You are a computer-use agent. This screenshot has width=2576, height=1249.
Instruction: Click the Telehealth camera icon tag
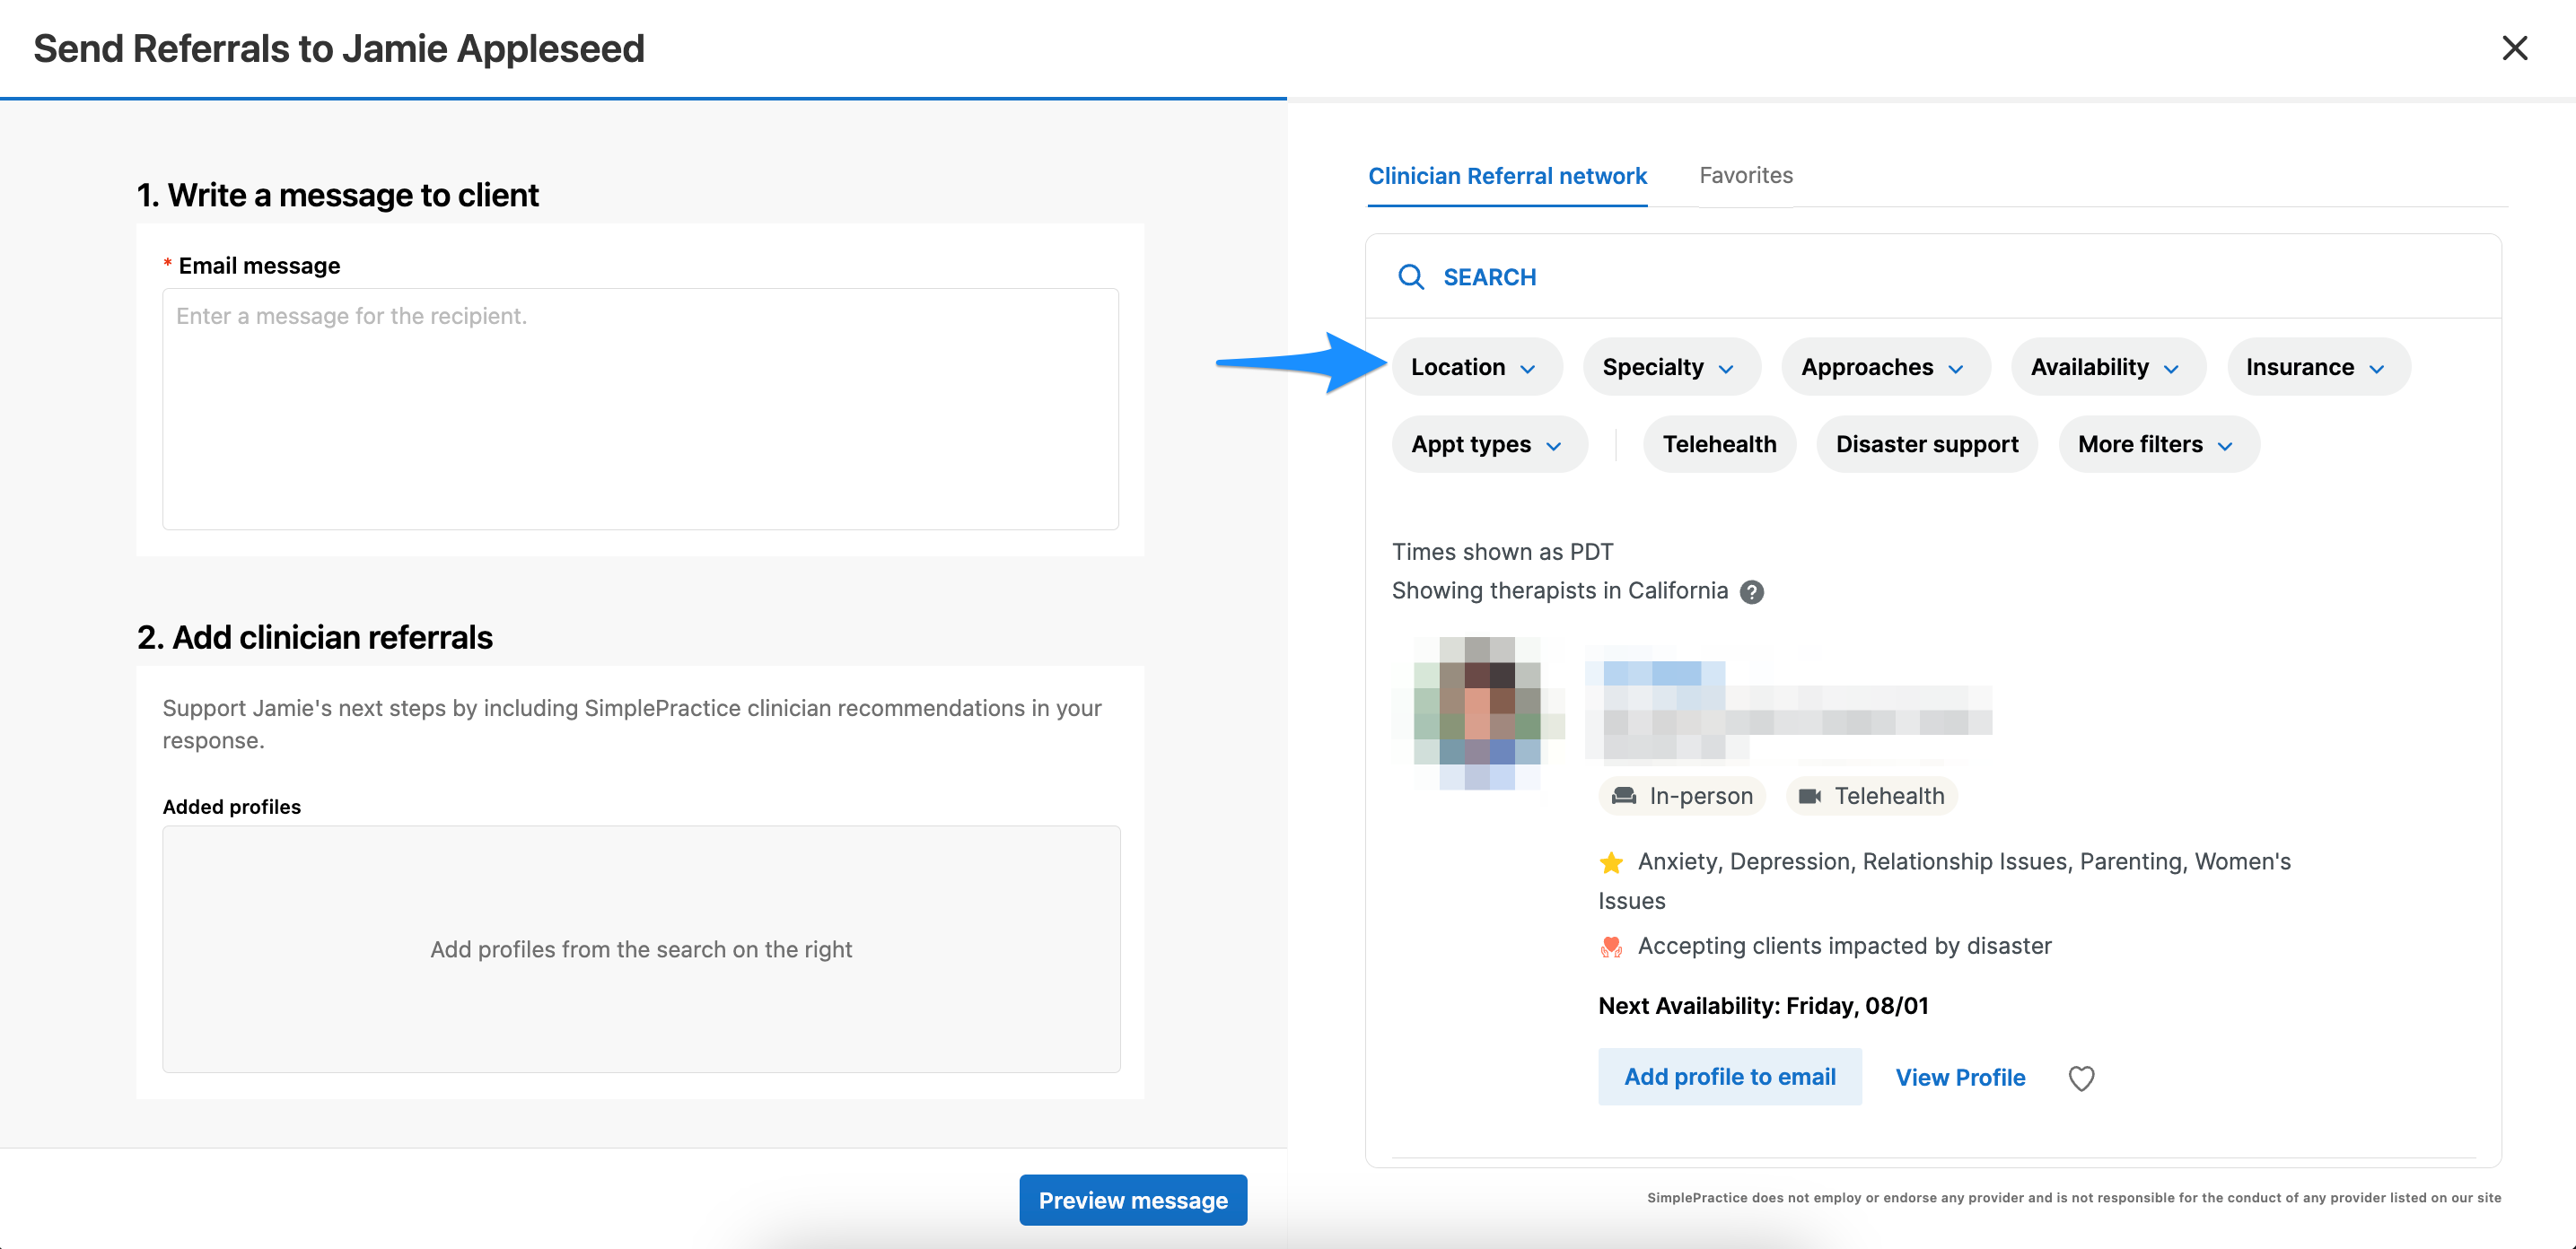(1810, 796)
